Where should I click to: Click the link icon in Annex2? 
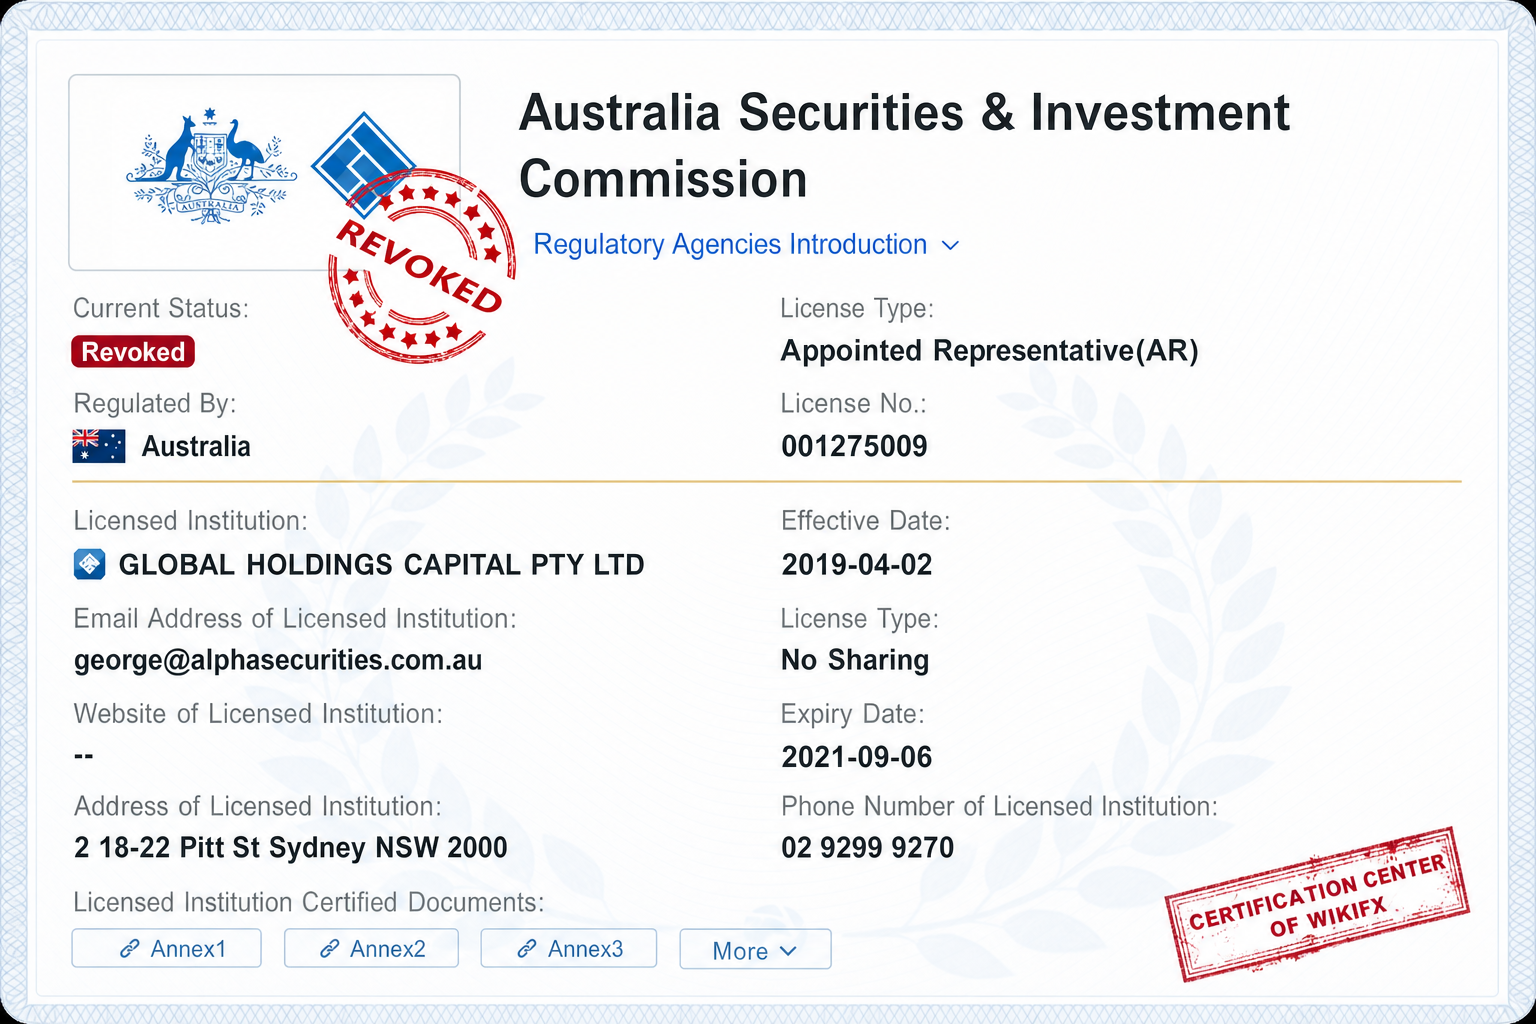(x=329, y=949)
